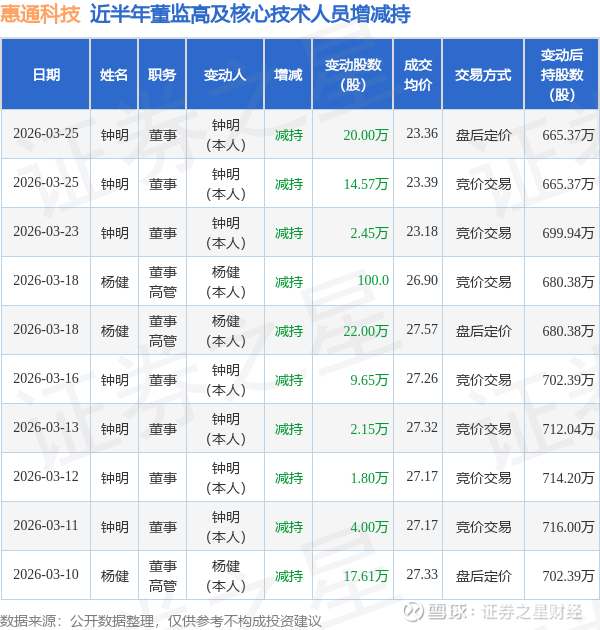Click the 4.00万 share change value

point(369,527)
